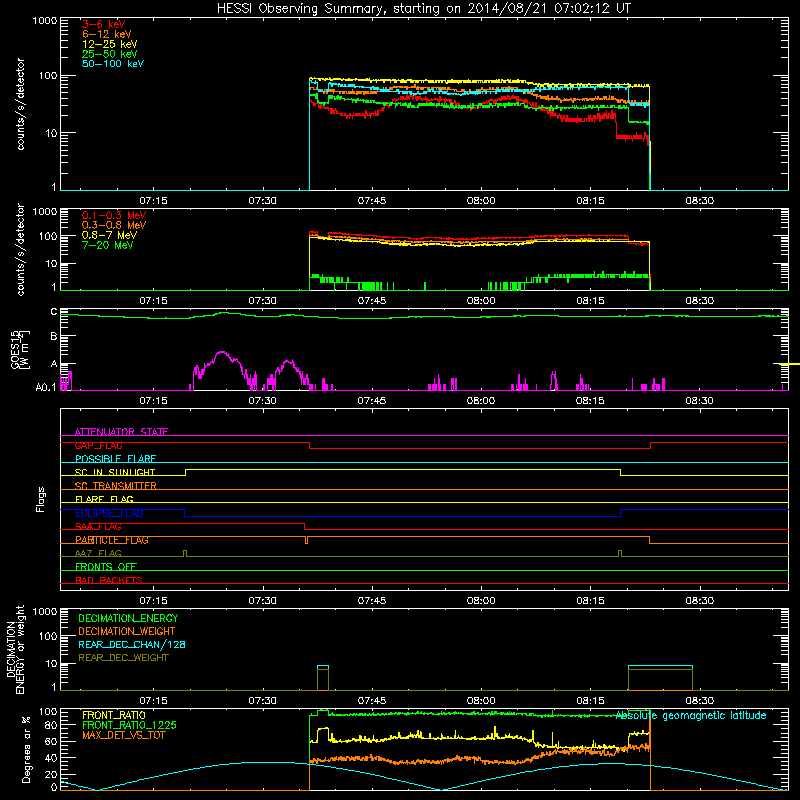Select the BAD_PACKETS flag label
The width and height of the screenshot is (800, 800).
click(109, 580)
